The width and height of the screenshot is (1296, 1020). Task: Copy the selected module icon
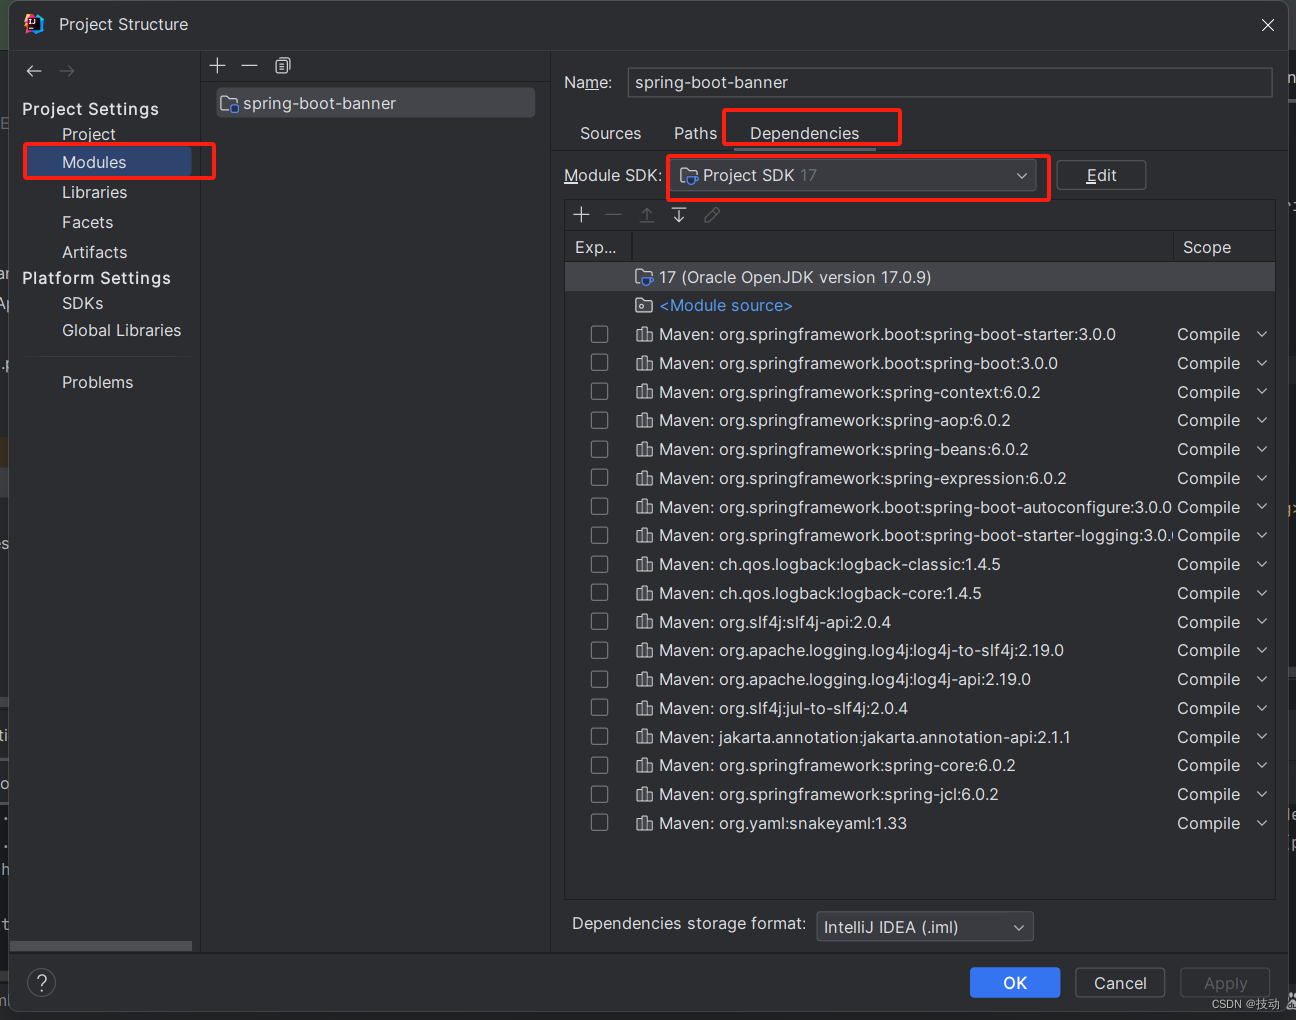[x=283, y=65]
